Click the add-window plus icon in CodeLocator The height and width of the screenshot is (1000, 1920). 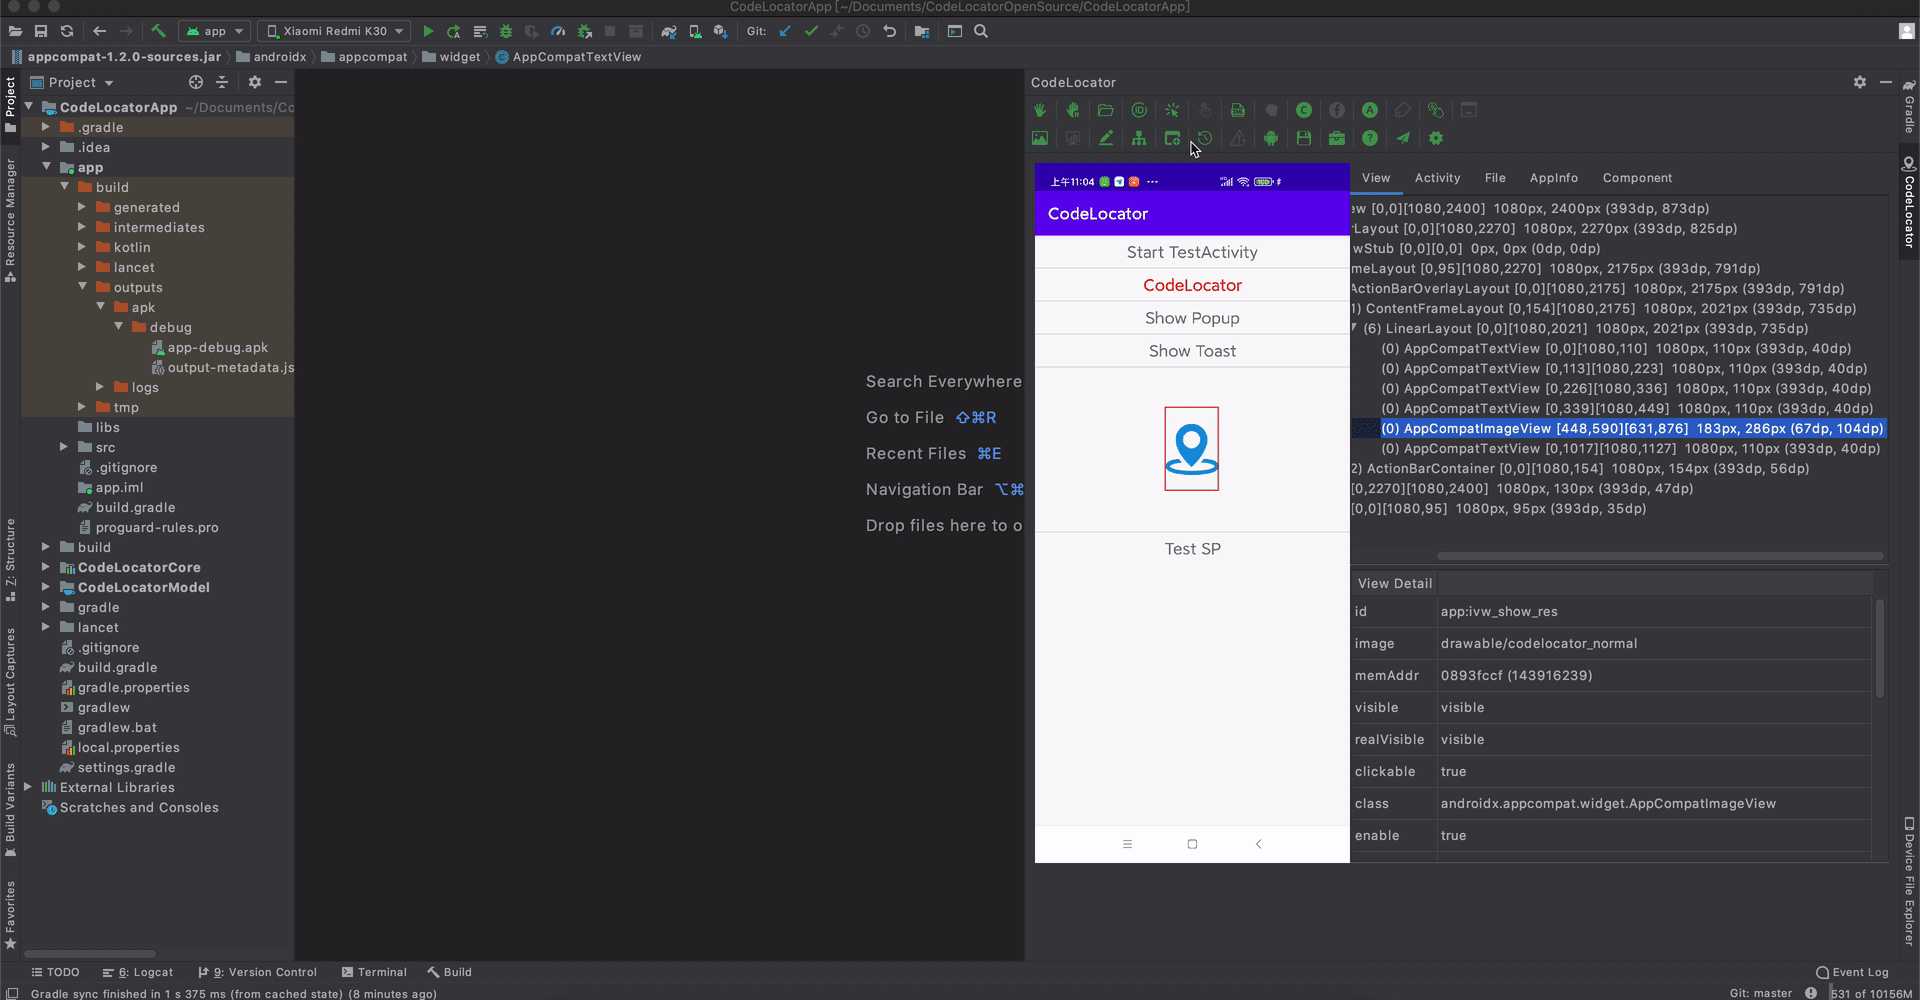click(x=1172, y=139)
